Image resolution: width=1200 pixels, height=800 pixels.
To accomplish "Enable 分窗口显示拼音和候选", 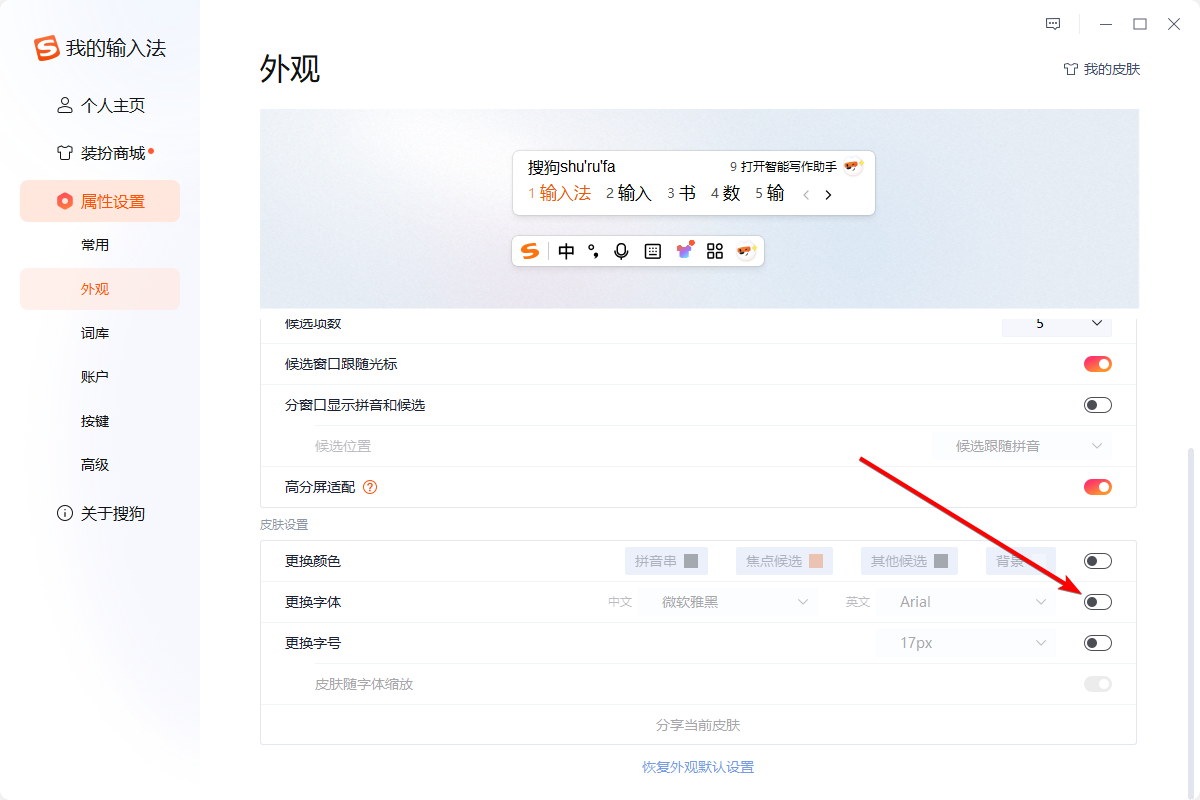I will [1097, 404].
